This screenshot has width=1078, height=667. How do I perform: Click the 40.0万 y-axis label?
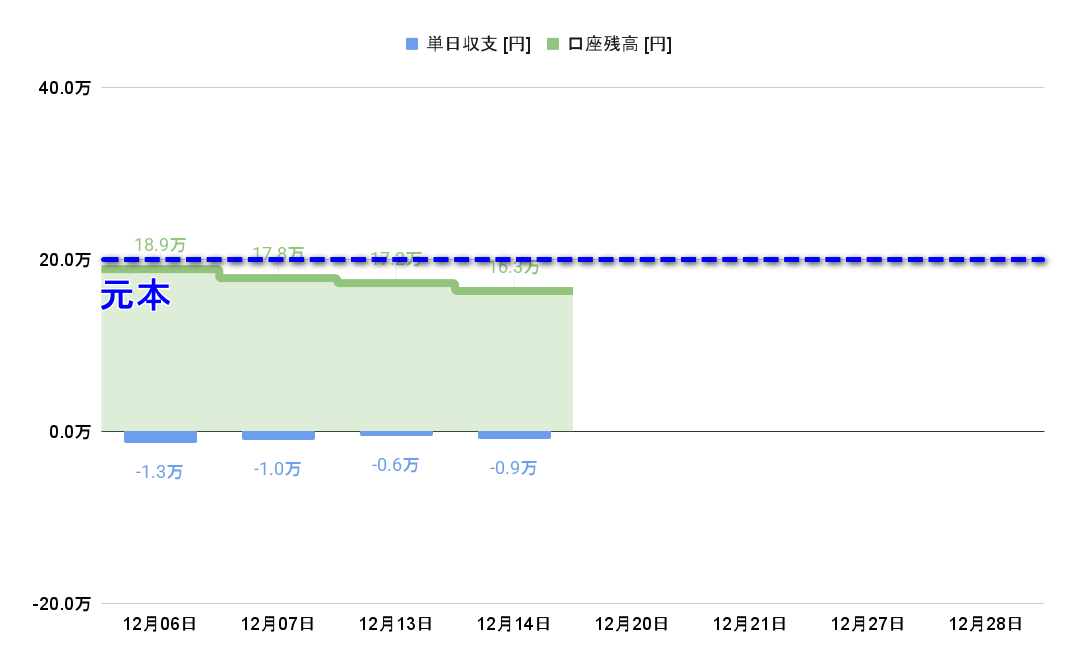coord(64,88)
